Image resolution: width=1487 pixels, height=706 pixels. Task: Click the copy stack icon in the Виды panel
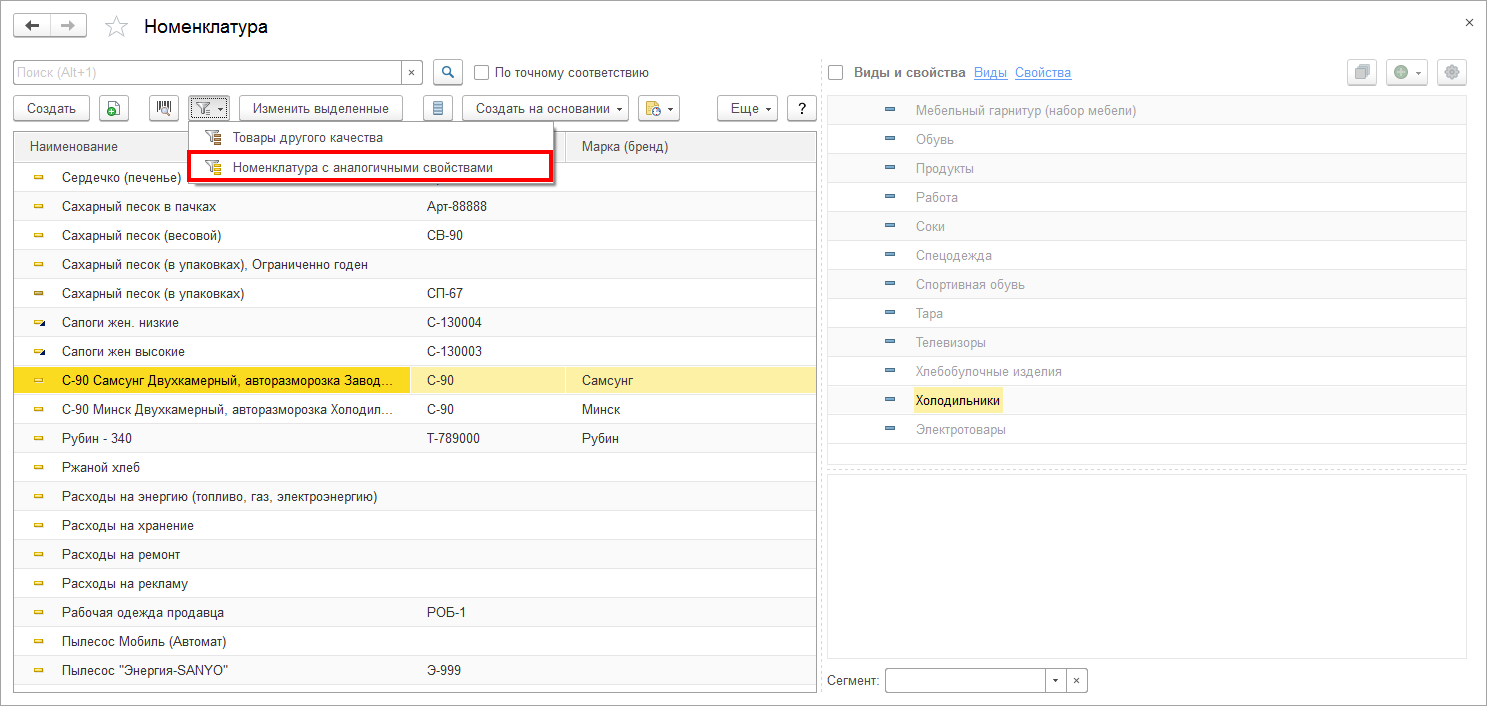pos(1361,72)
